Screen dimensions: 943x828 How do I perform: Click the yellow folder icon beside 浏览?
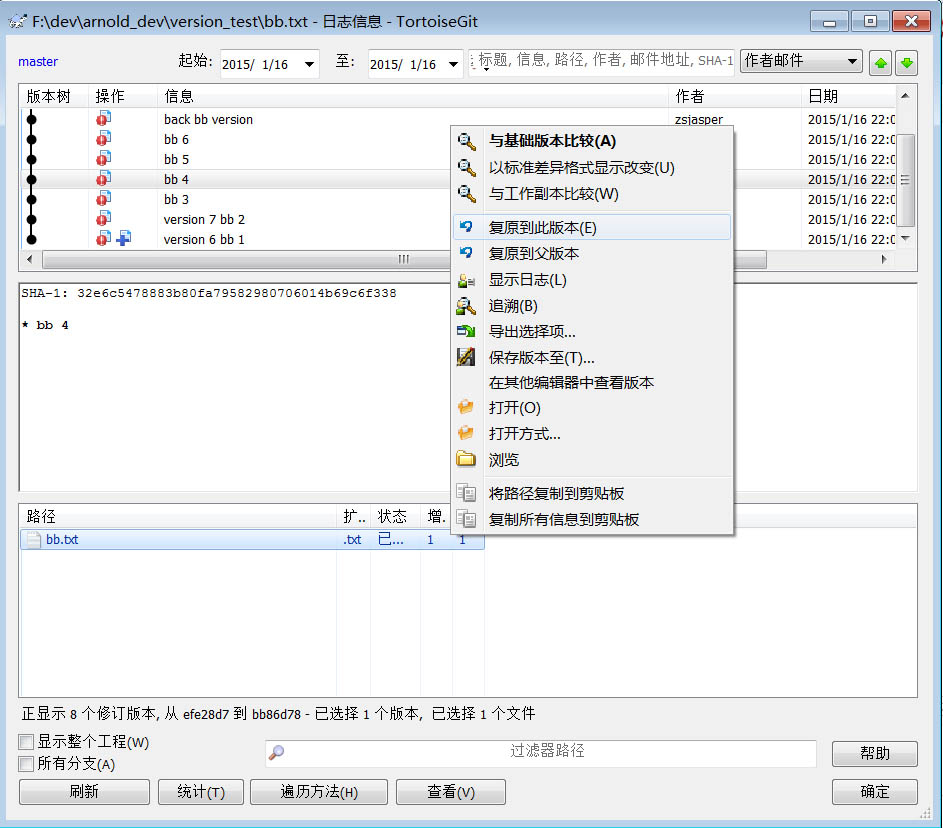click(x=466, y=459)
